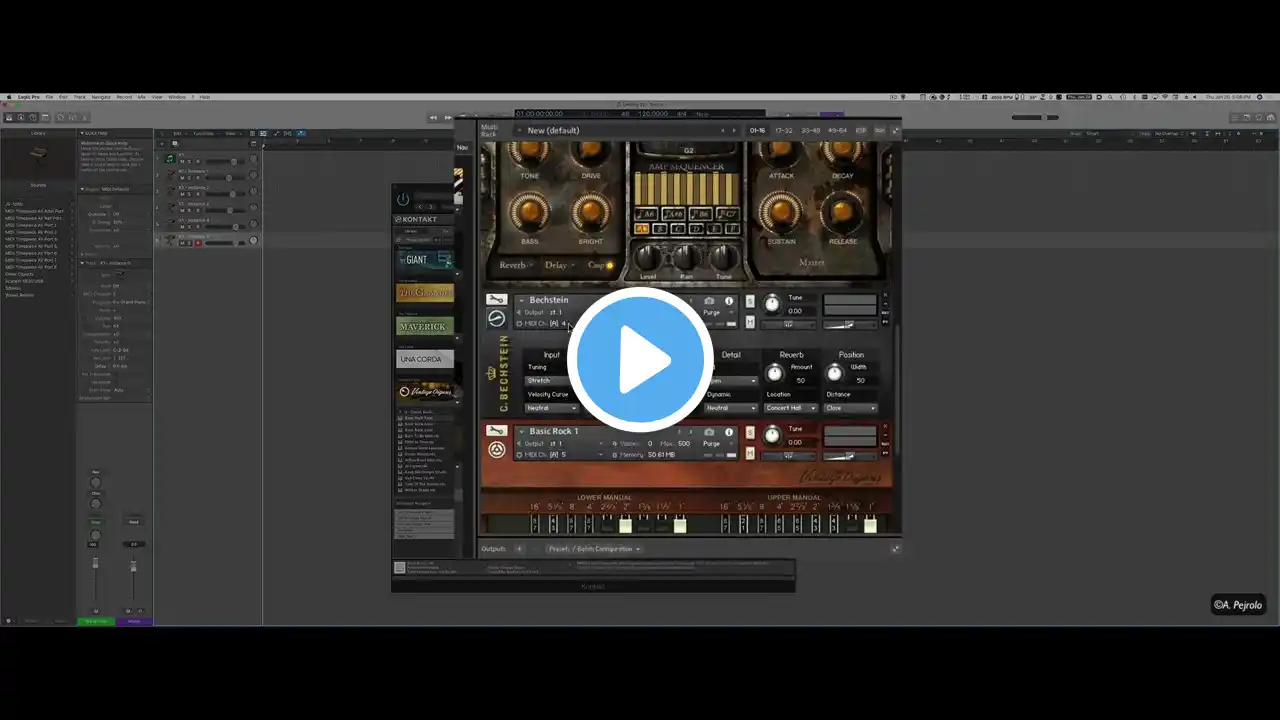Select The Giant library thumbnail

(425, 259)
